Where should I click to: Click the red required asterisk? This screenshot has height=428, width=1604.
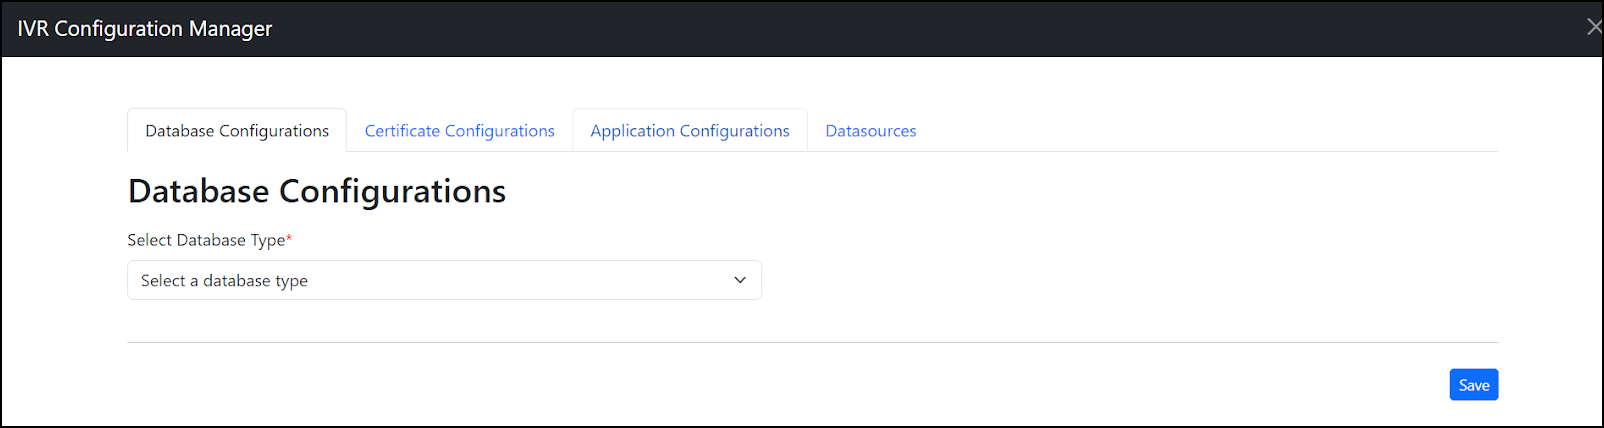coord(289,238)
